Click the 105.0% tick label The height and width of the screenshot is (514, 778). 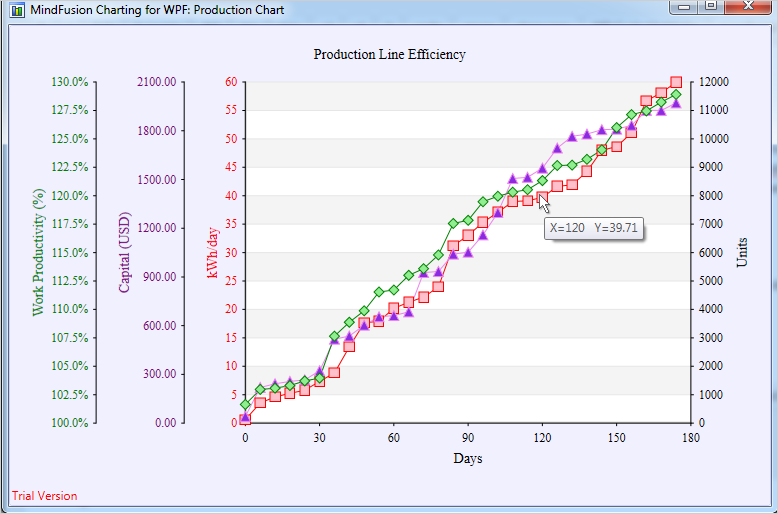(70, 366)
